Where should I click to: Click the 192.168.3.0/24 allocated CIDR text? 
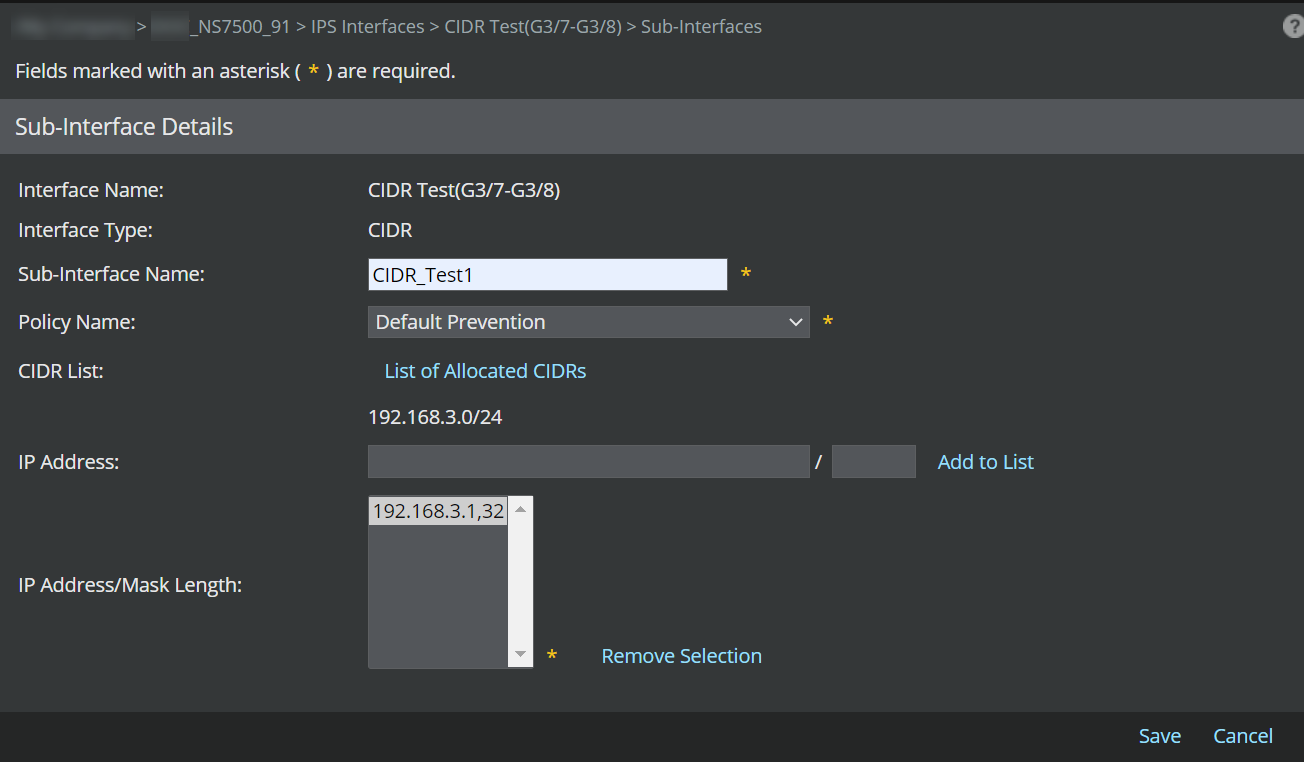pos(435,417)
